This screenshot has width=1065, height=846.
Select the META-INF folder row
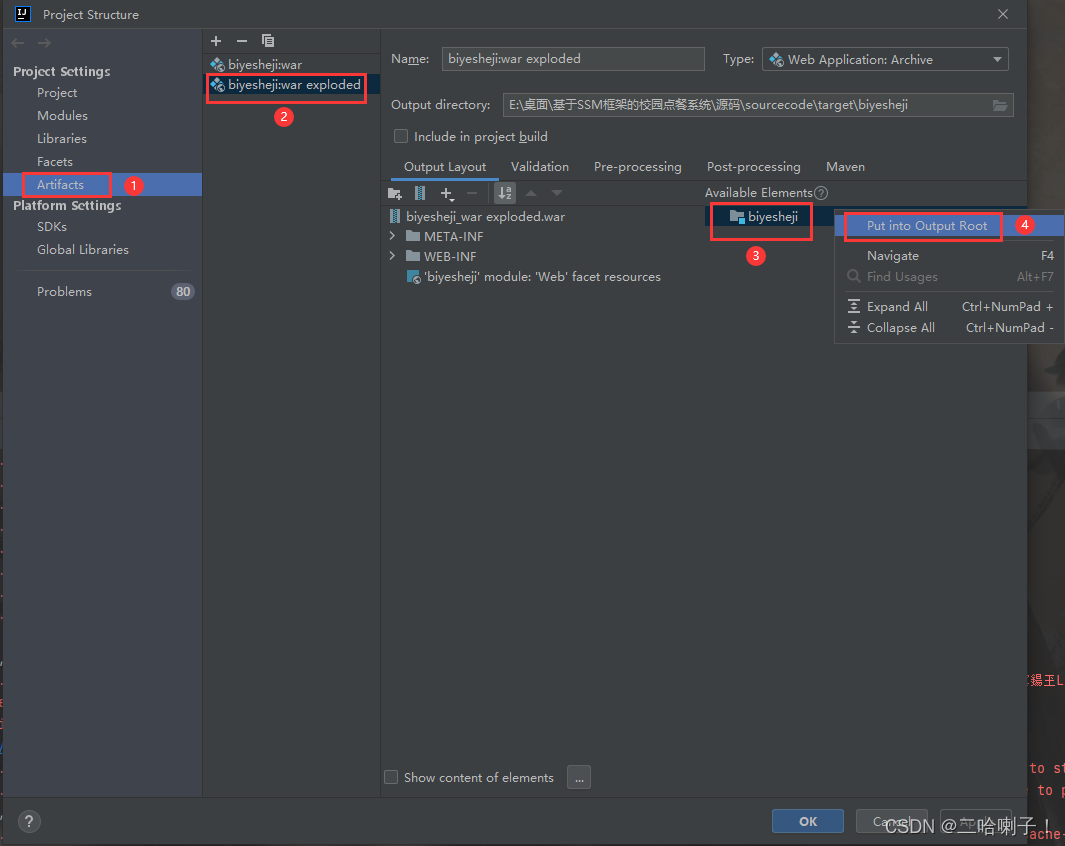454,236
